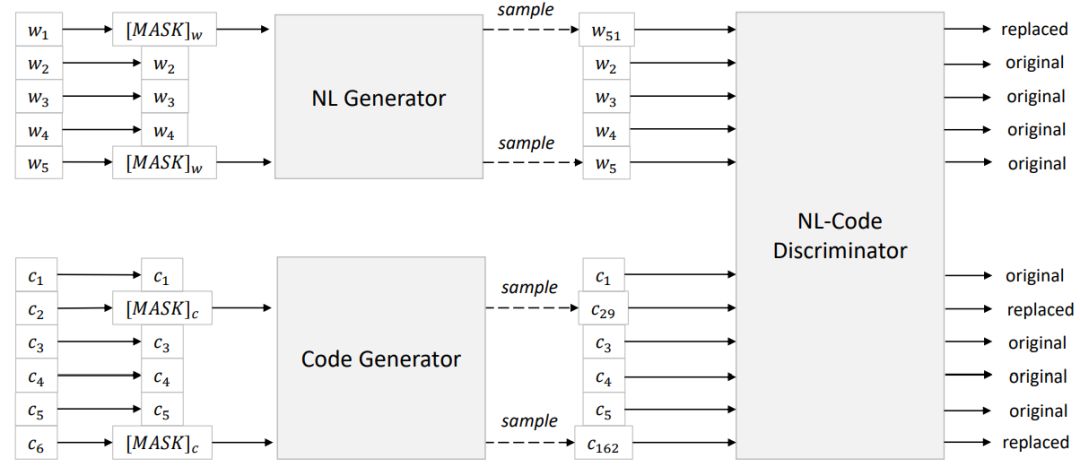Select the Code Generator block
Screen dimensions: 1080x467
point(381,358)
